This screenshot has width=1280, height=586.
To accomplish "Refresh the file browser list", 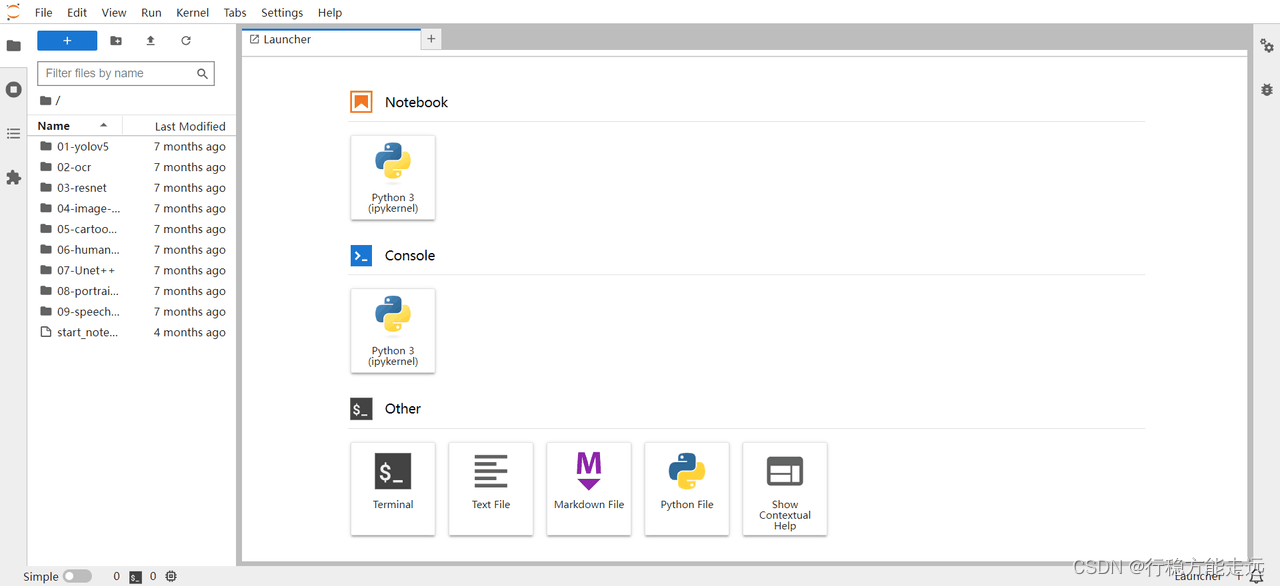I will coord(186,41).
